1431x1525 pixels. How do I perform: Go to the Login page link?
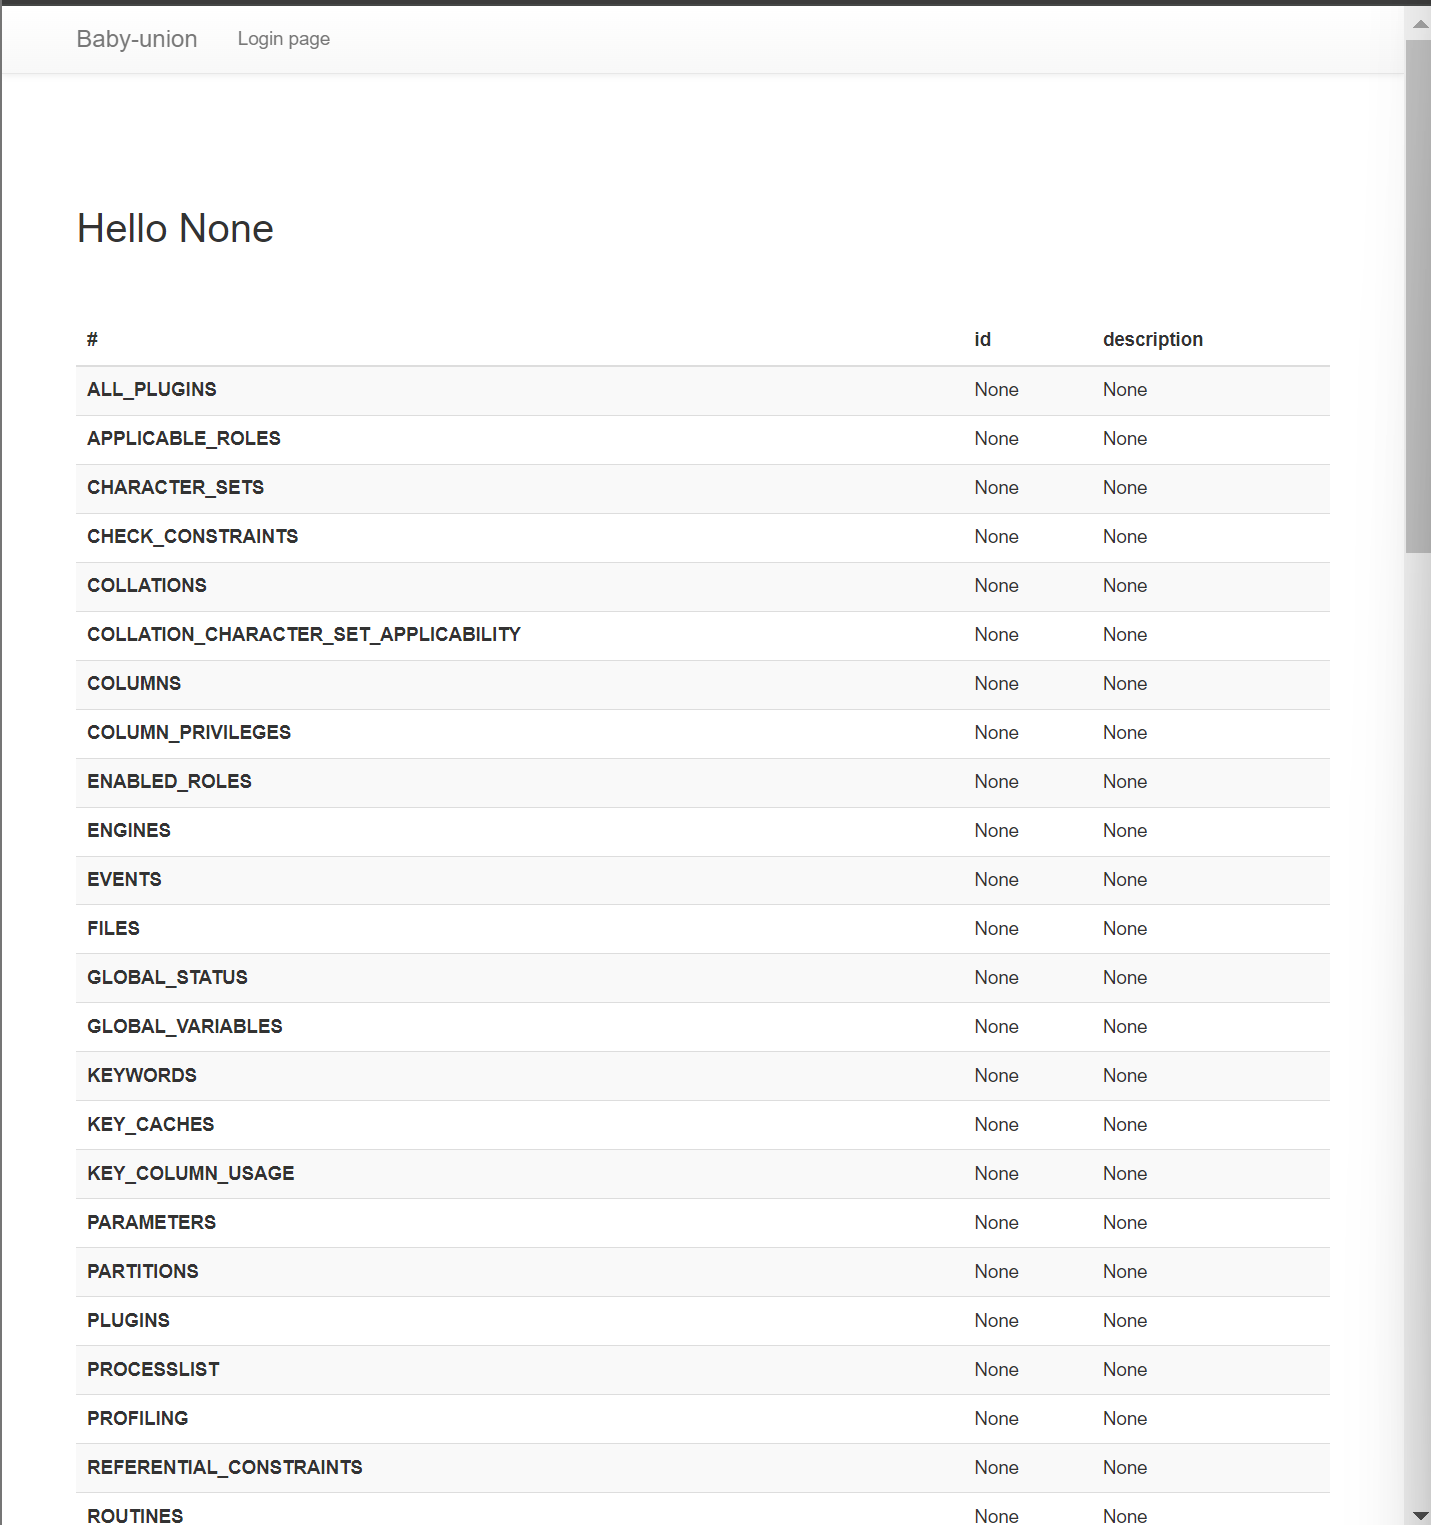284,39
